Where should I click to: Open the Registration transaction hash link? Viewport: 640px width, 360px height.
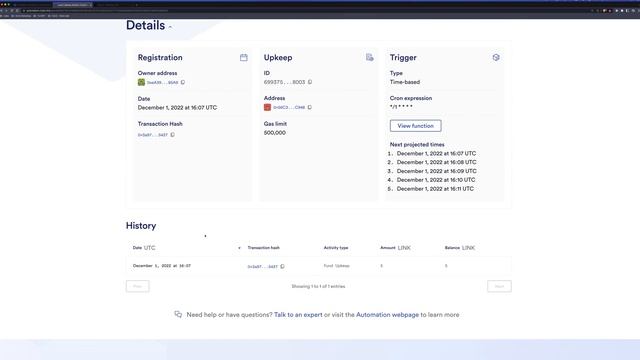click(x=153, y=135)
